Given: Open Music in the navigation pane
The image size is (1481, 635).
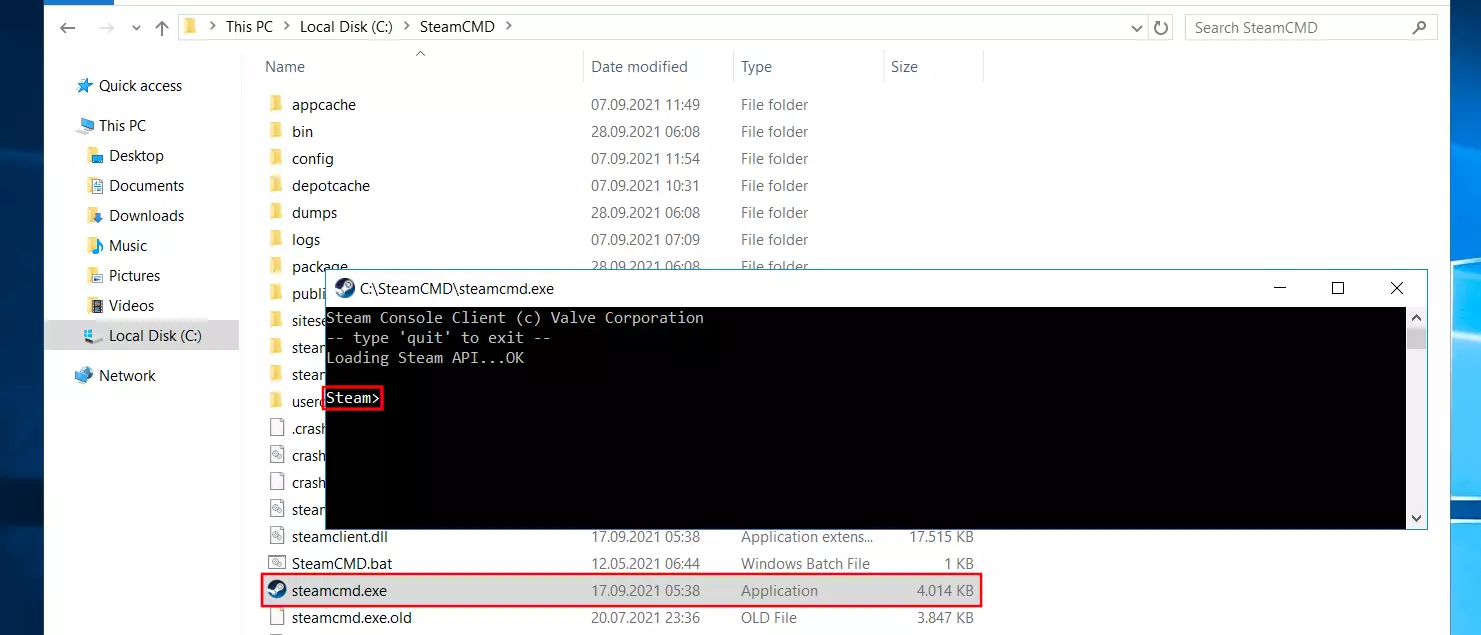Looking at the screenshot, I should [128, 246].
